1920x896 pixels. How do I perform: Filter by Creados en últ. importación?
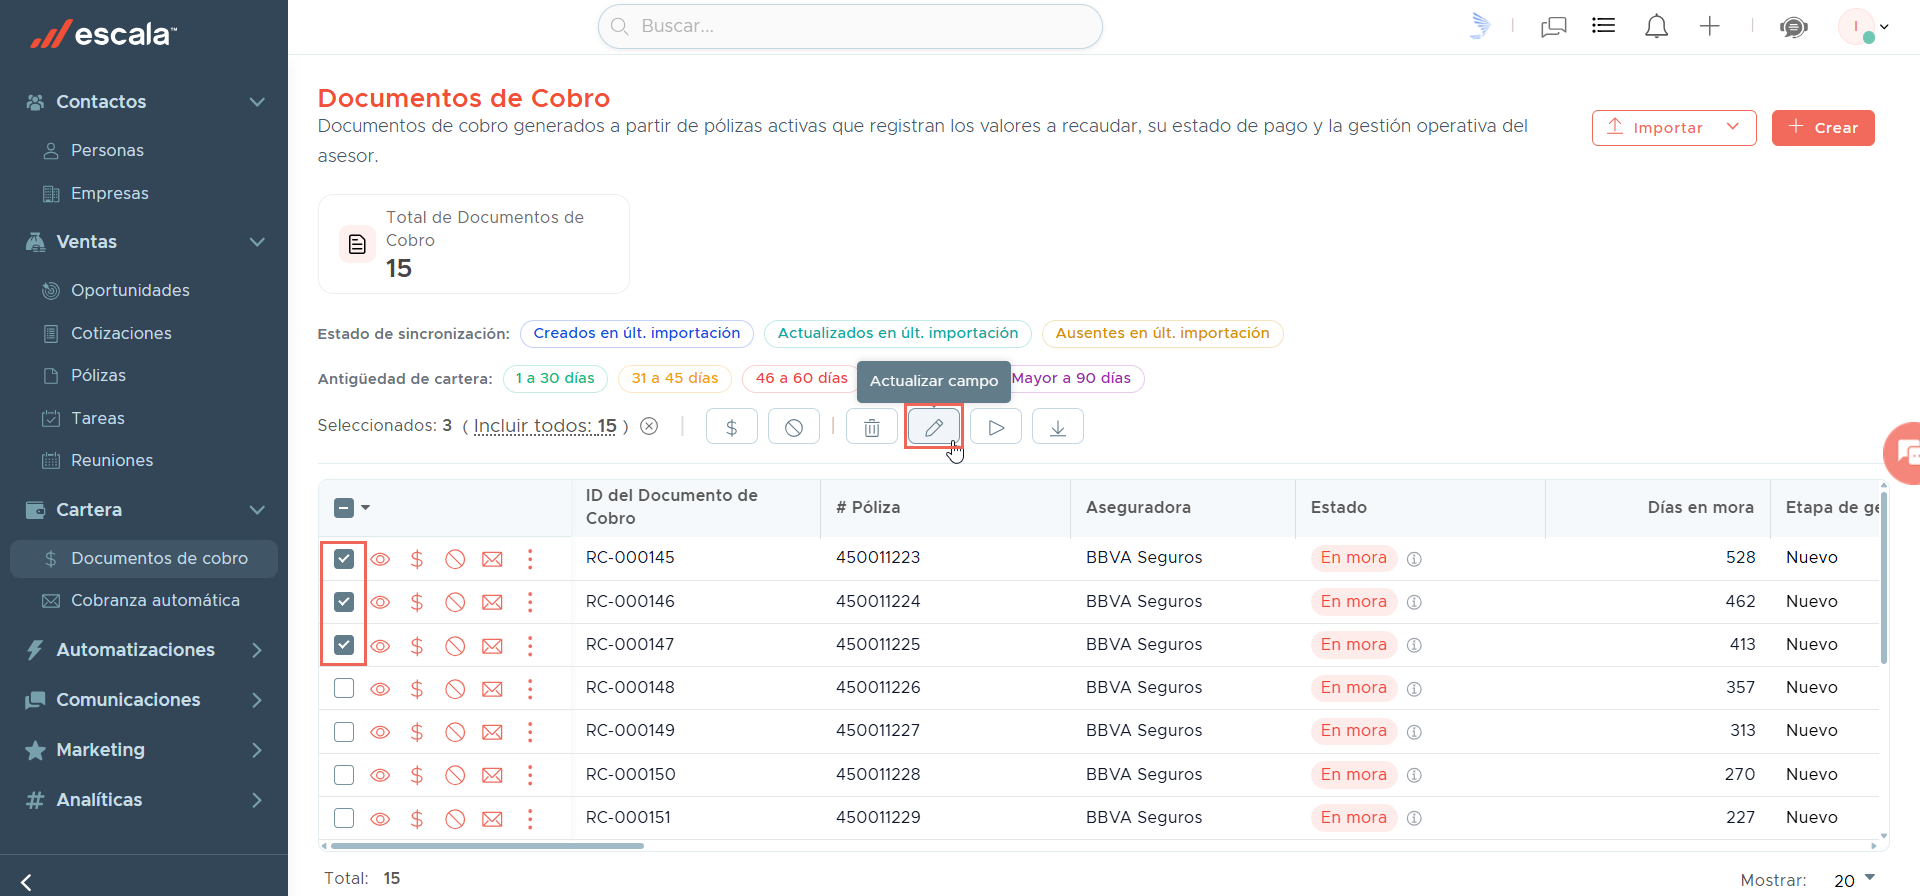tap(637, 333)
